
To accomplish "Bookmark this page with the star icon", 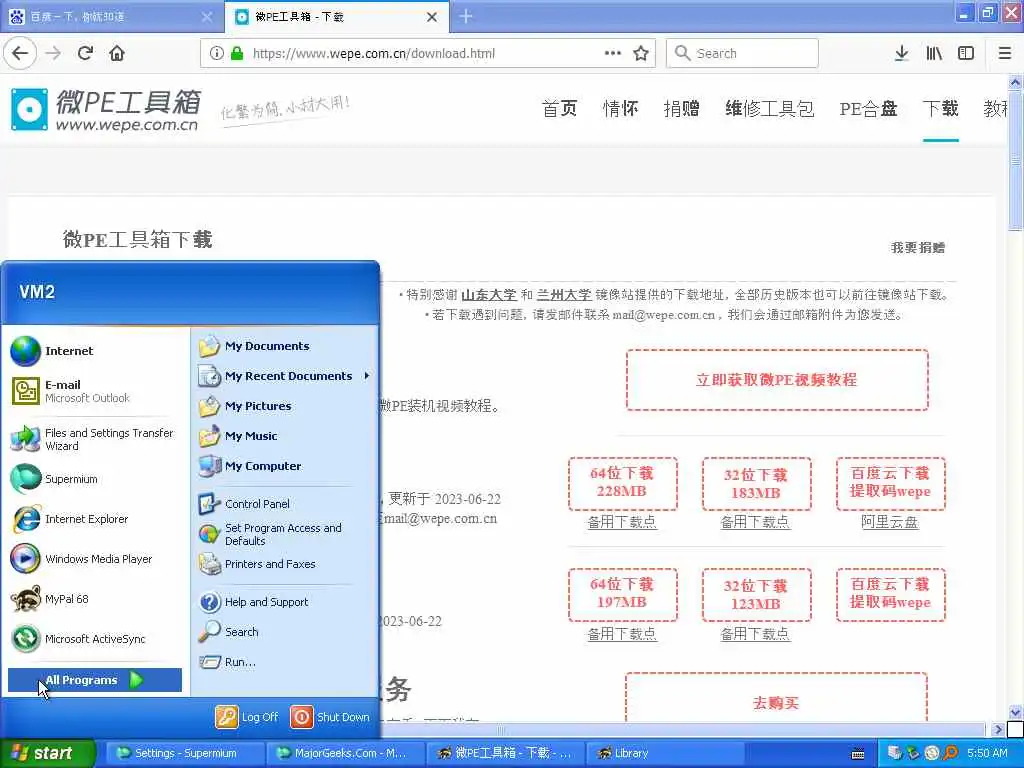I will (x=641, y=53).
